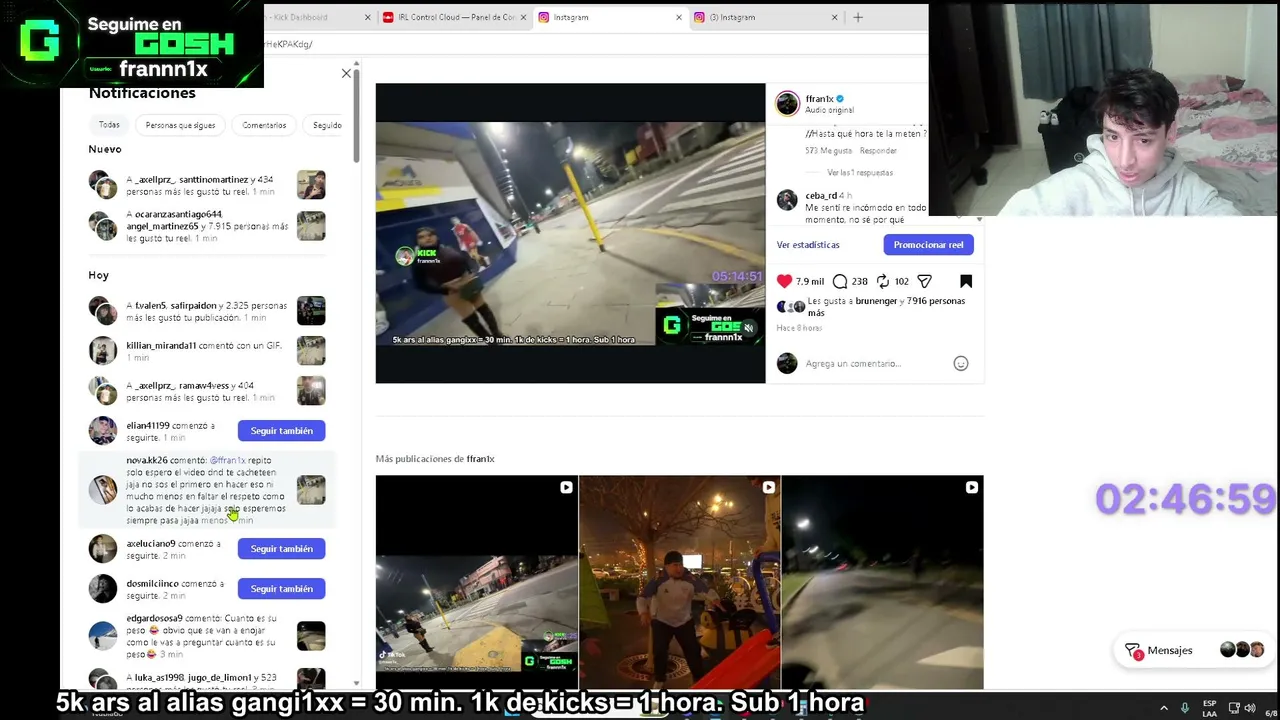This screenshot has width=1280, height=720.
Task: Click the ffran1x avatar in post header
Action: pos(788,103)
